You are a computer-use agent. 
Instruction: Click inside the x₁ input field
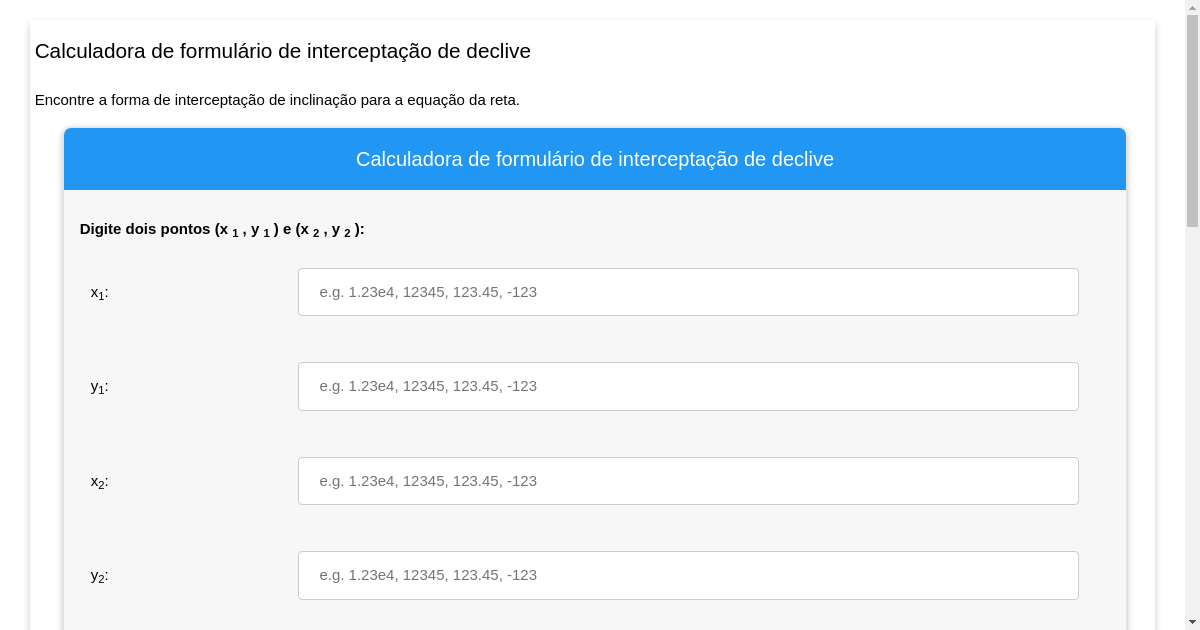pos(688,292)
